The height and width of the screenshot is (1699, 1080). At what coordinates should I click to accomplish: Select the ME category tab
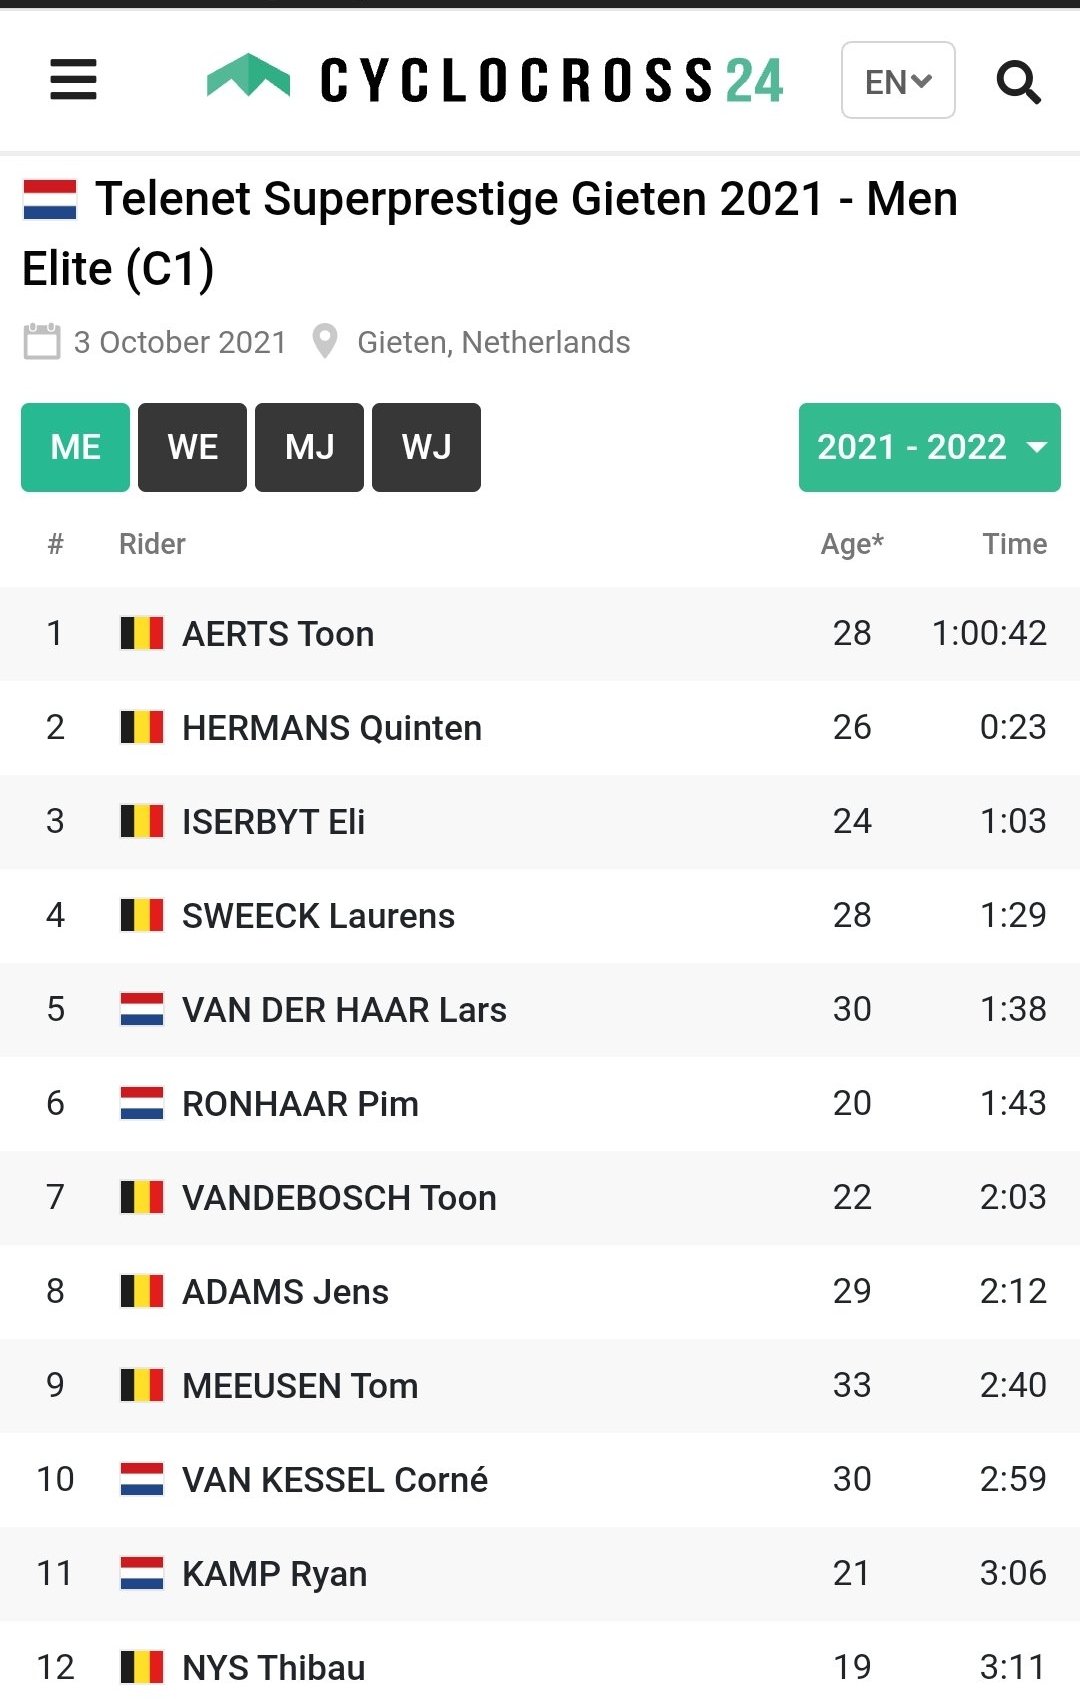[x=75, y=447]
